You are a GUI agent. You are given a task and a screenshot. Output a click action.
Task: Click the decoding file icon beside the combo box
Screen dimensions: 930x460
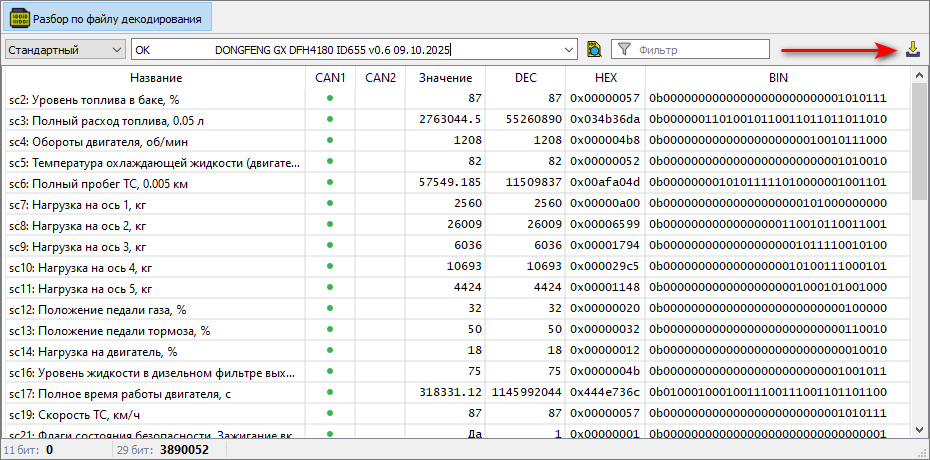[x=594, y=49]
